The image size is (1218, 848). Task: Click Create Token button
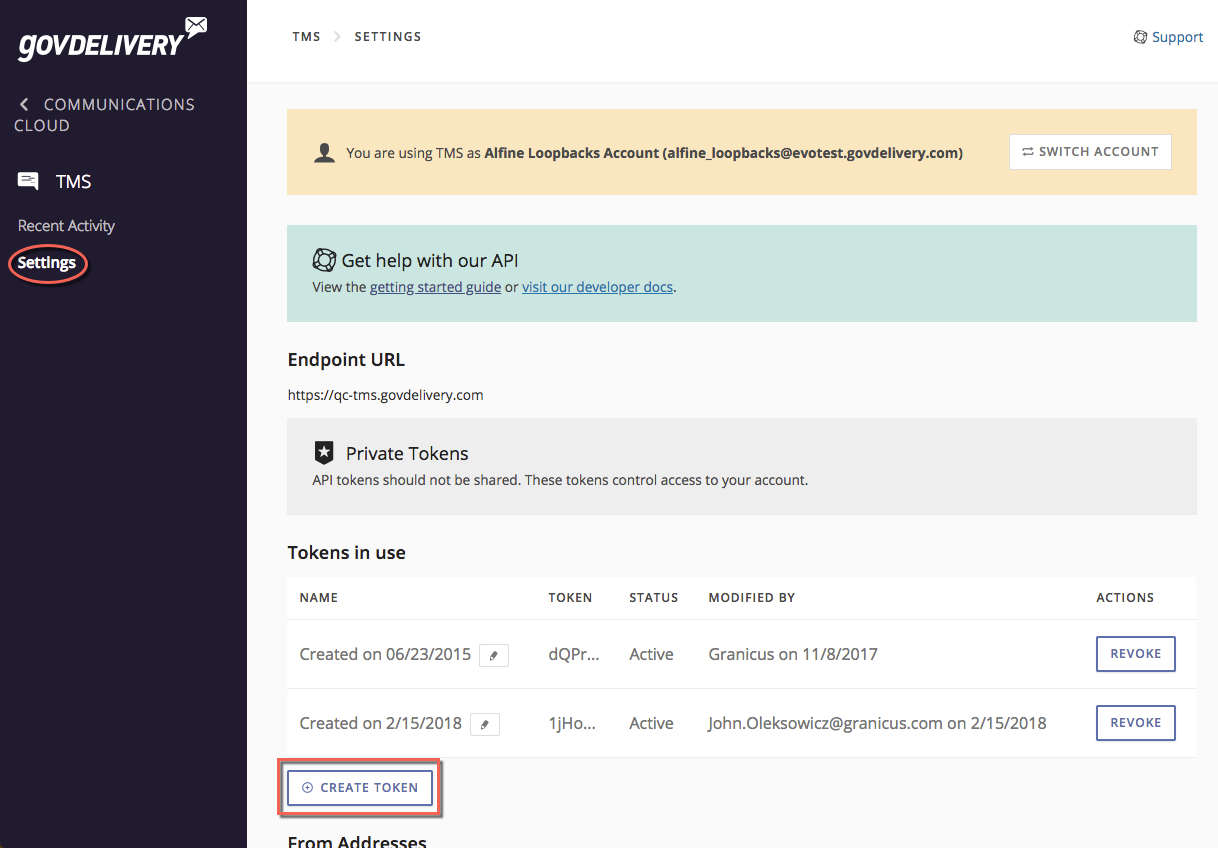(360, 788)
